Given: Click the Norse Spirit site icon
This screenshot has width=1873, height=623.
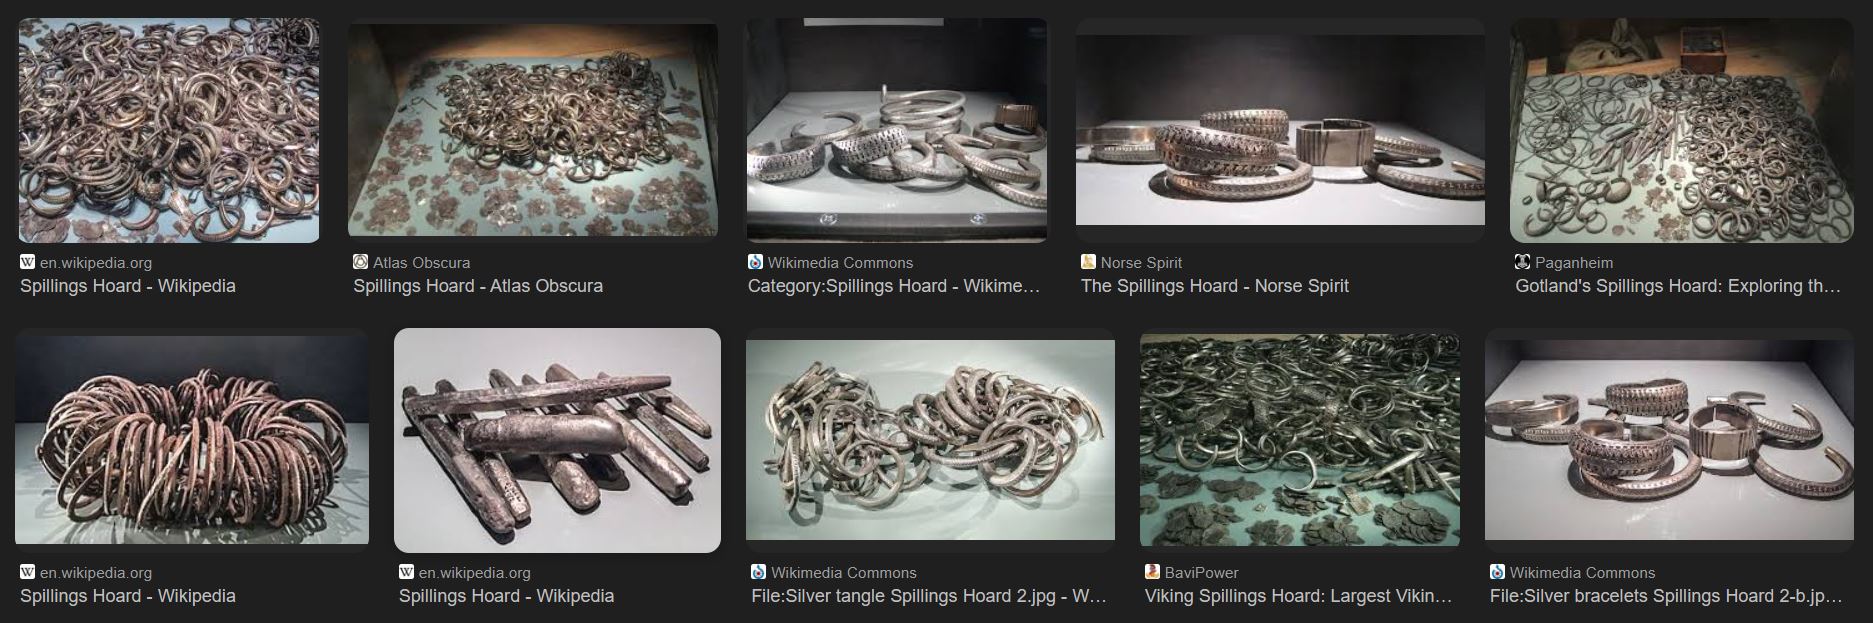Looking at the screenshot, I should coord(1088,262).
